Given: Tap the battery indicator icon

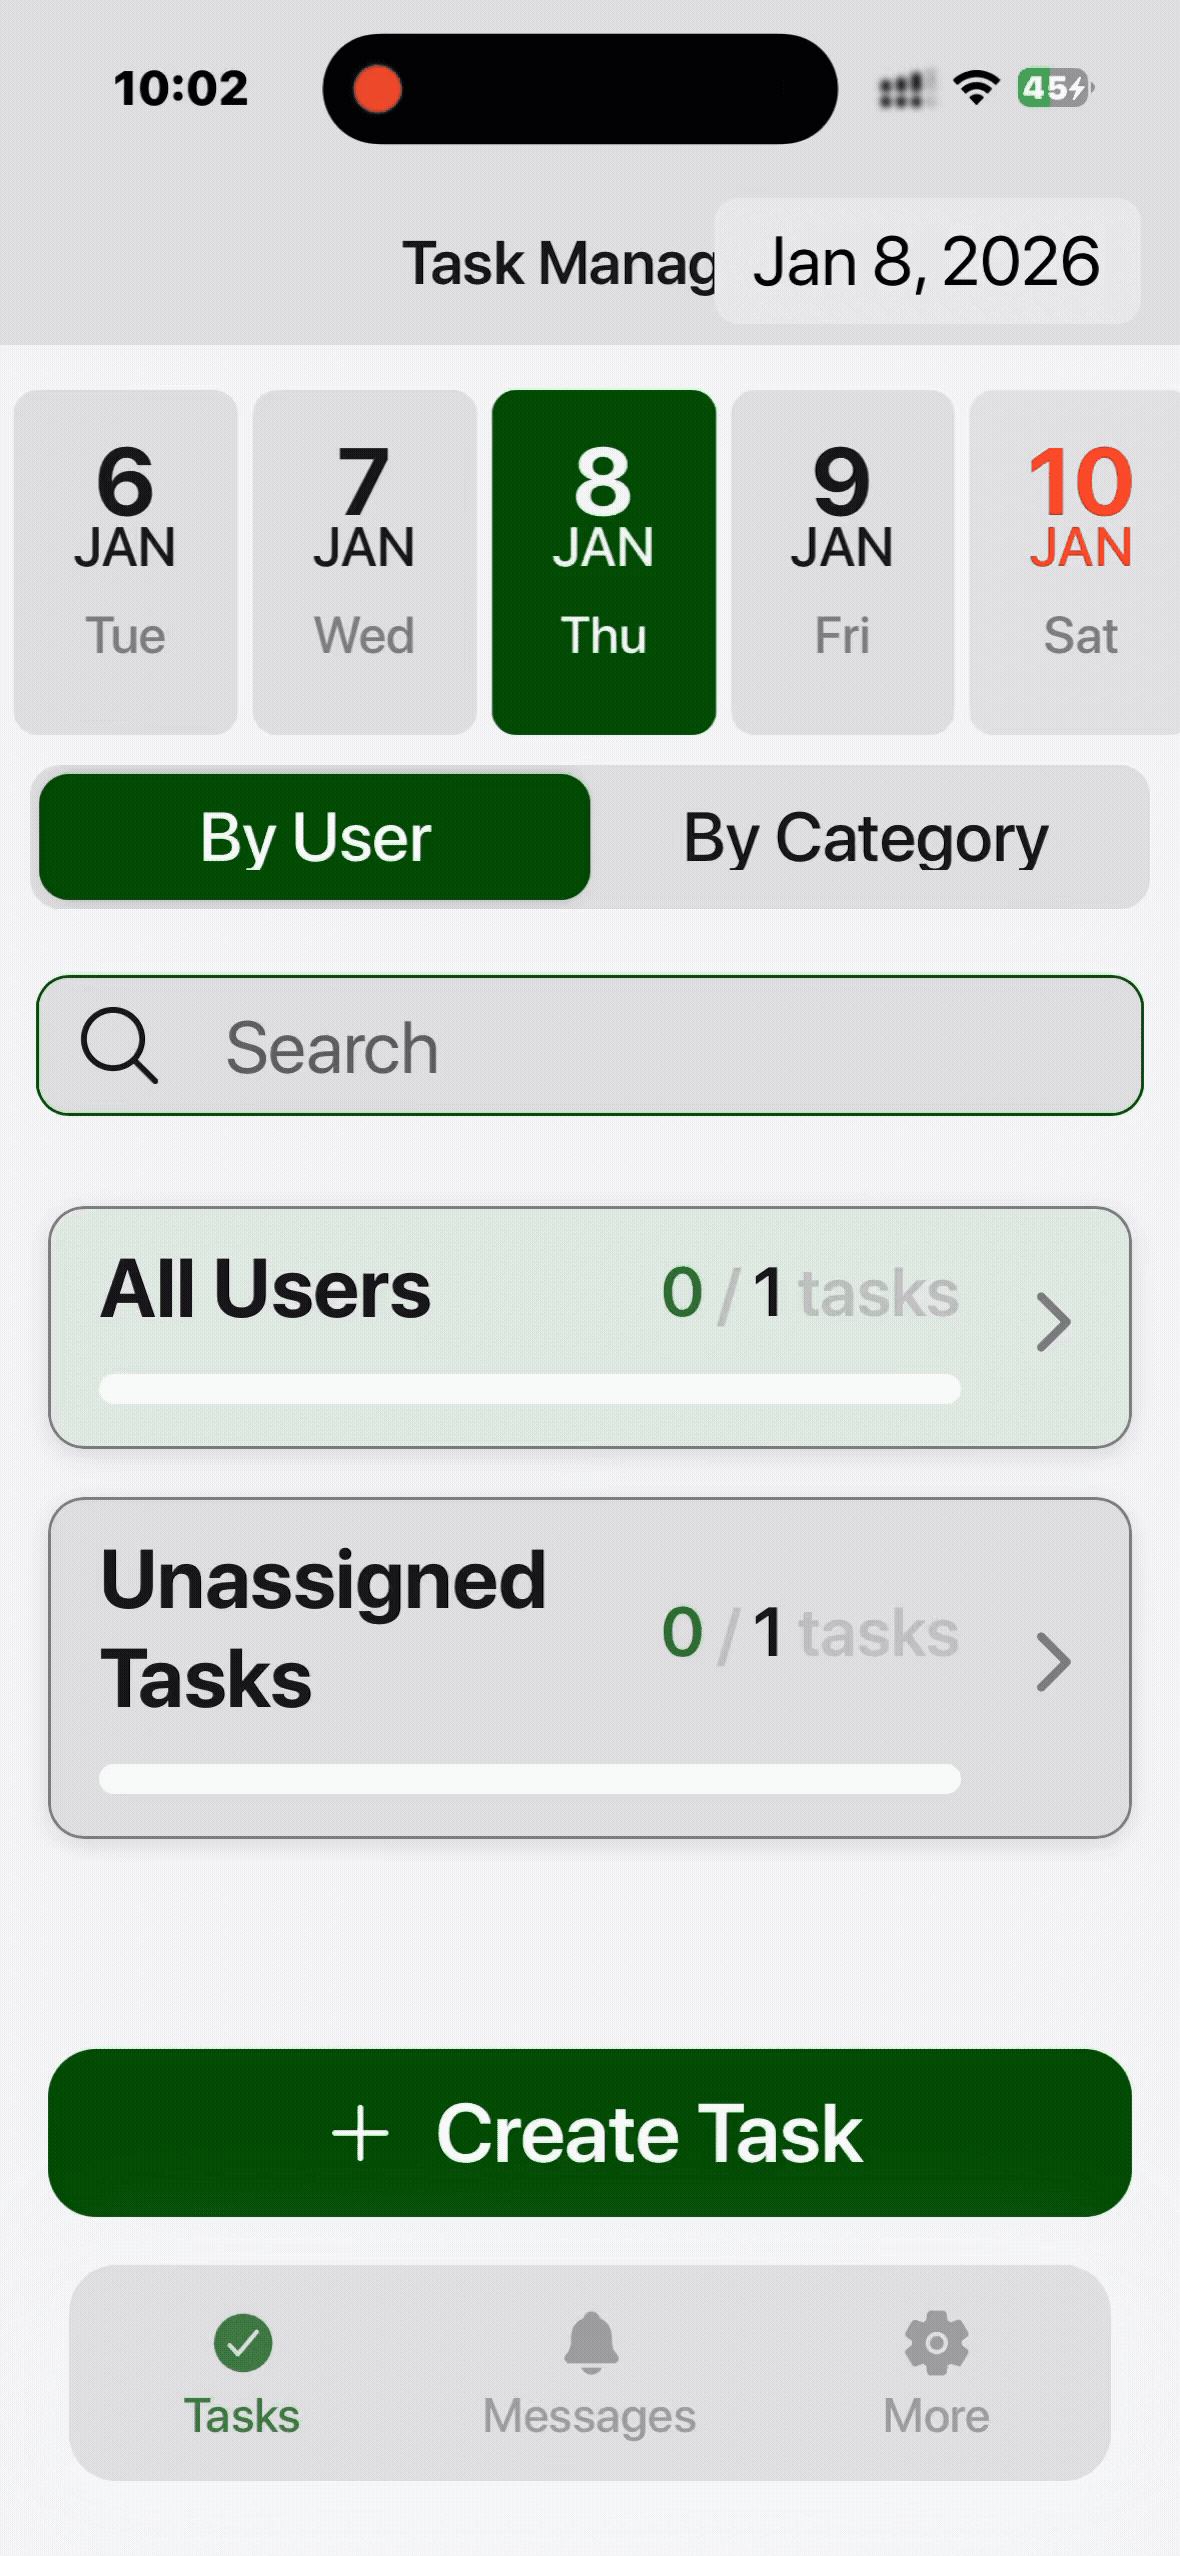Looking at the screenshot, I should click(1054, 88).
